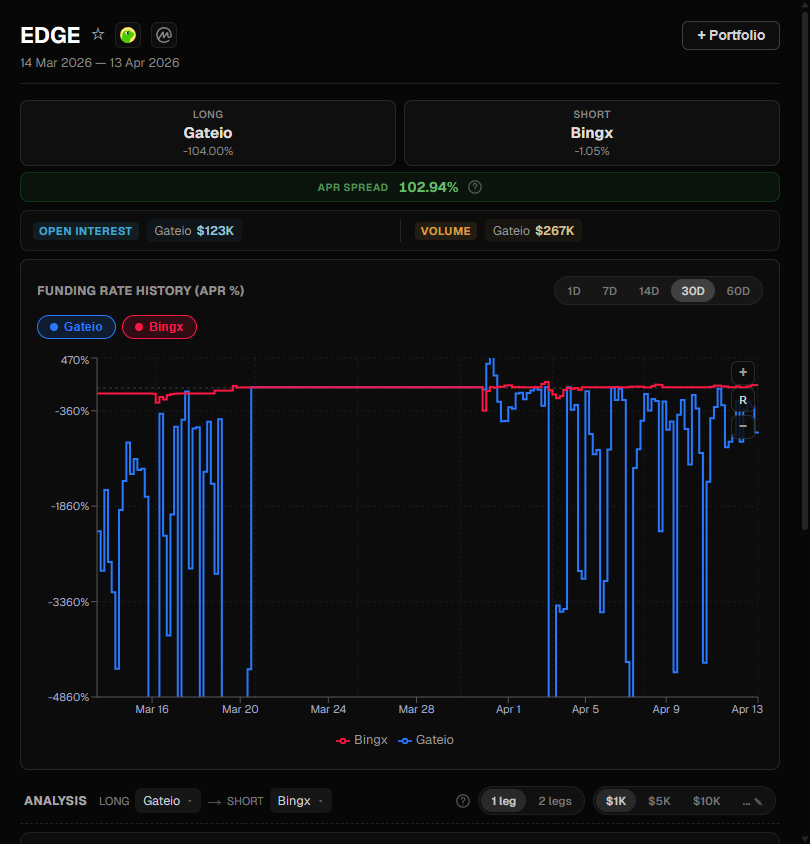The image size is (810, 844).
Task: Click the SHORT Bingx card
Action: click(591, 133)
